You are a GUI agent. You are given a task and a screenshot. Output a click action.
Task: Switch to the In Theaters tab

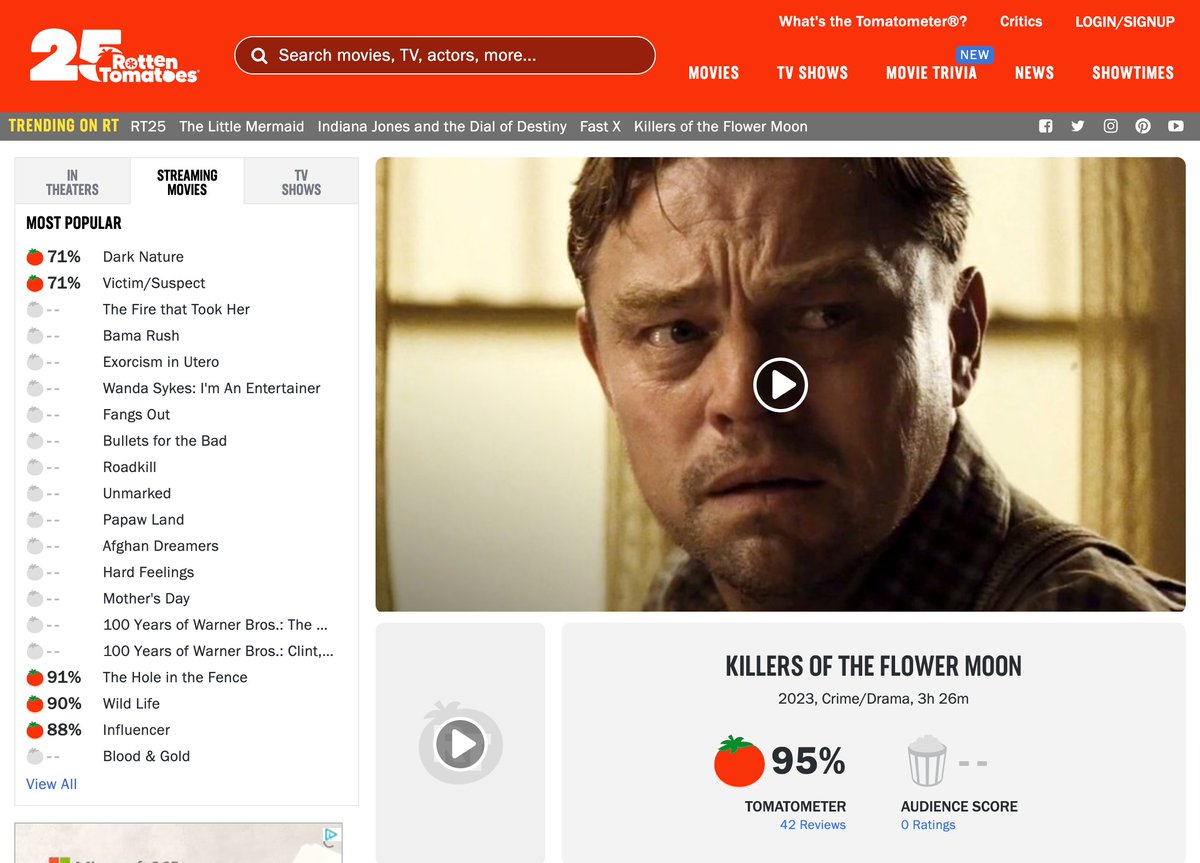pyautogui.click(x=72, y=182)
